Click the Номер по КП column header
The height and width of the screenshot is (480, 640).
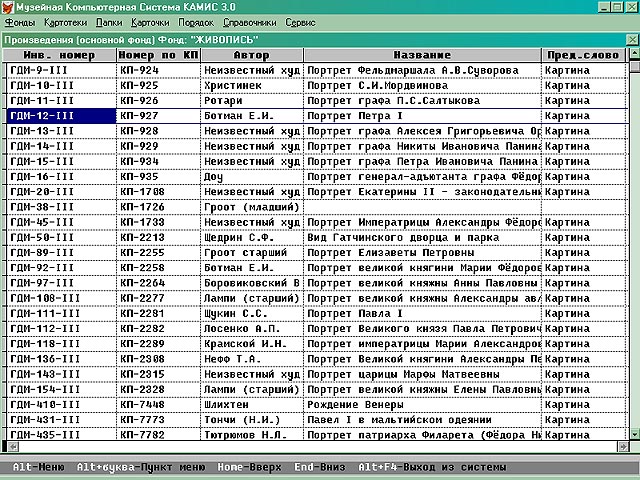pyautogui.click(x=158, y=55)
